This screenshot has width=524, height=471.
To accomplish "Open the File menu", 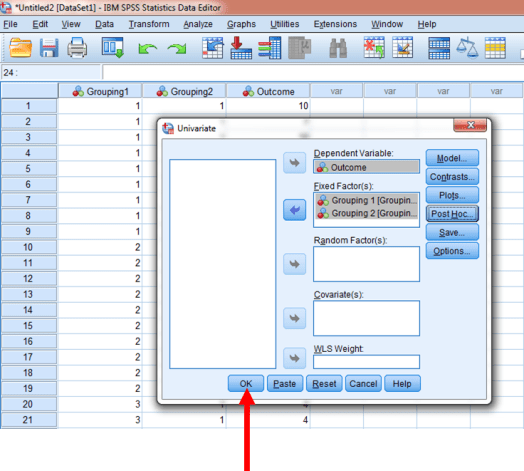I will click(x=10, y=24).
